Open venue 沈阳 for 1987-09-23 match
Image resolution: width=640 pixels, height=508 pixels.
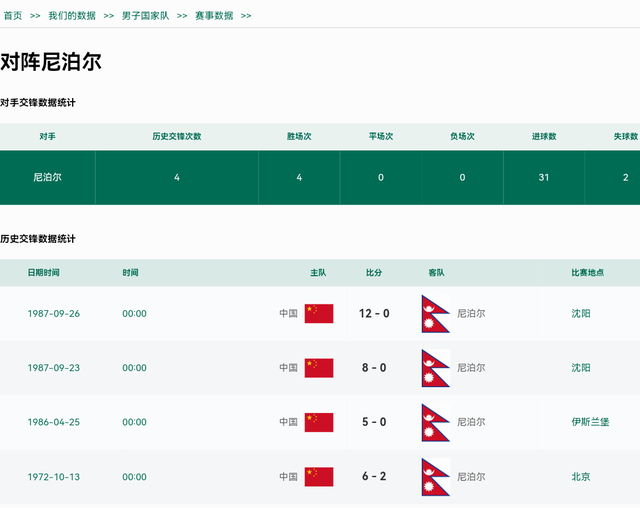tap(581, 368)
